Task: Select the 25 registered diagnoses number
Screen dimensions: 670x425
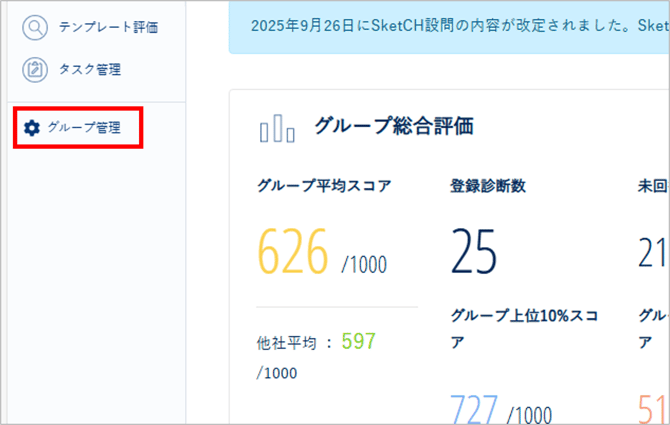Action: pos(473,251)
